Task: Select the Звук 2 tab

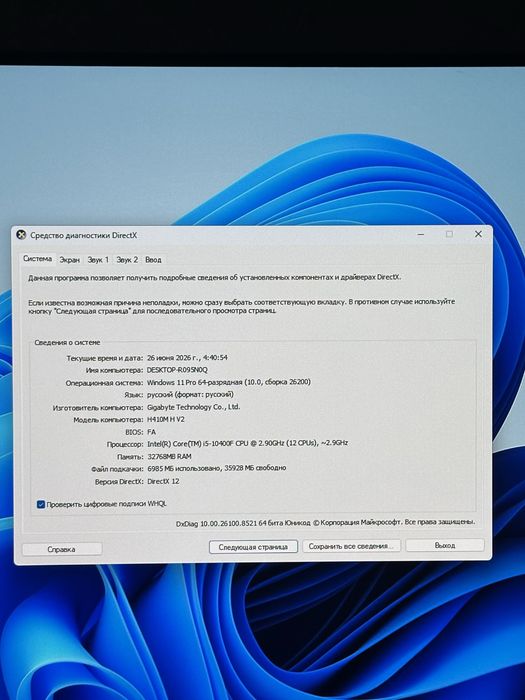Action: tap(127, 259)
